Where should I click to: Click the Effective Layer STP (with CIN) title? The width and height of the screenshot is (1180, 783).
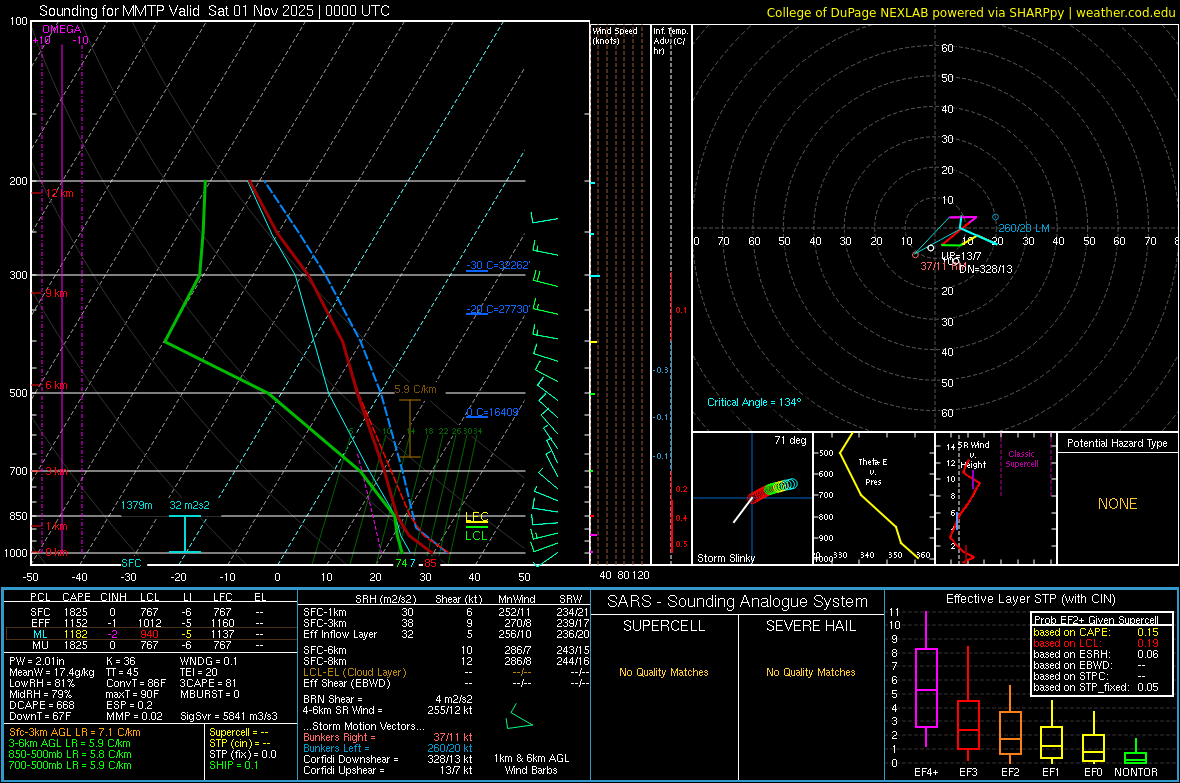click(x=1030, y=599)
